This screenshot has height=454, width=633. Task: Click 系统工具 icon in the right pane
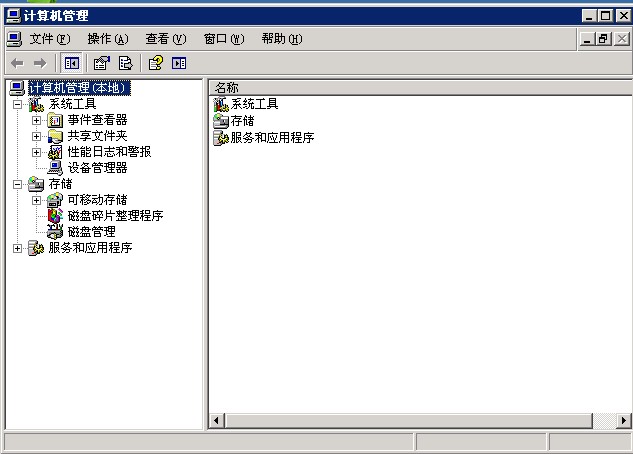click(221, 105)
